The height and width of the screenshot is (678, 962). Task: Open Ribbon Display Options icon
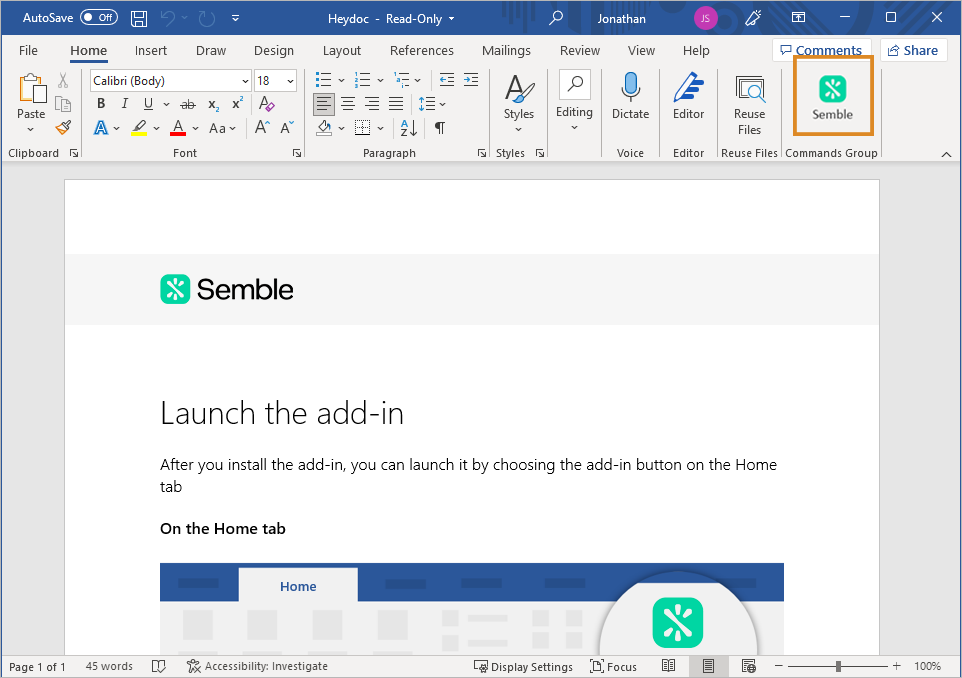[798, 18]
